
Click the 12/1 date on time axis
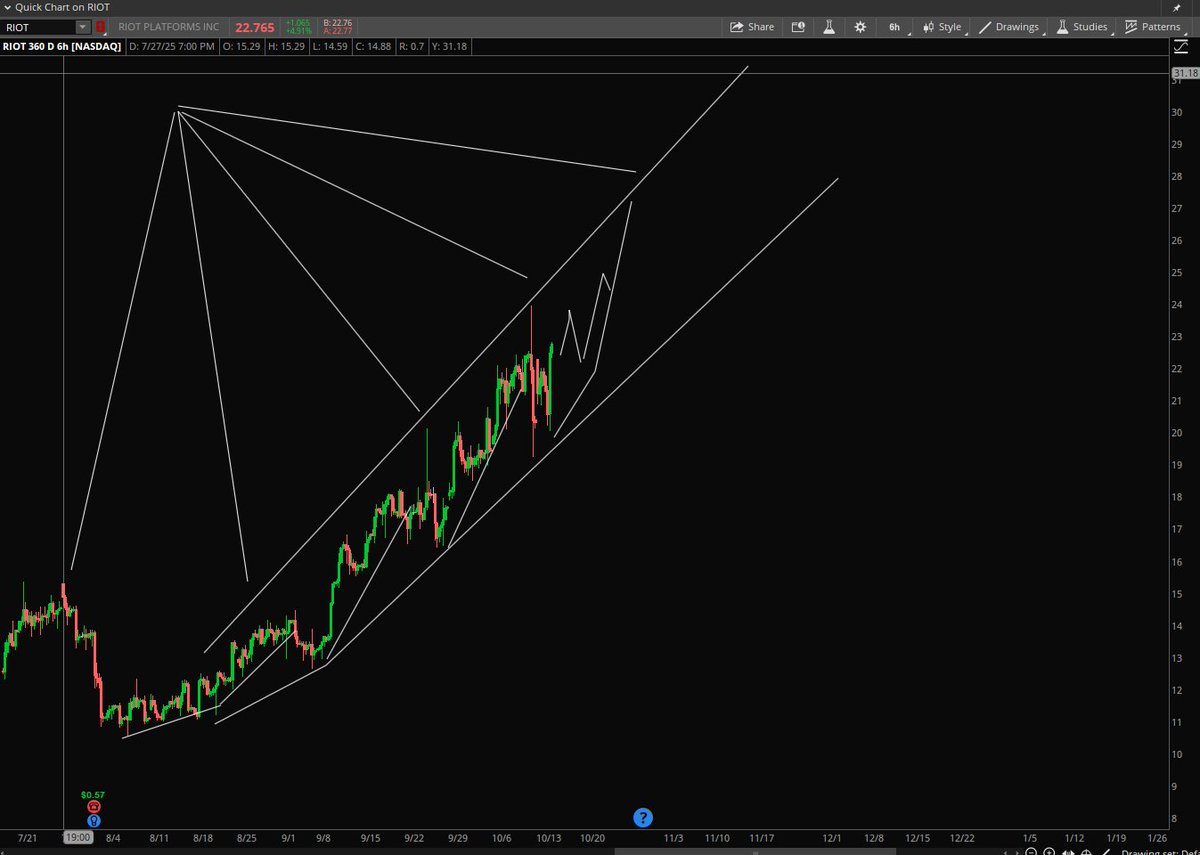832,837
